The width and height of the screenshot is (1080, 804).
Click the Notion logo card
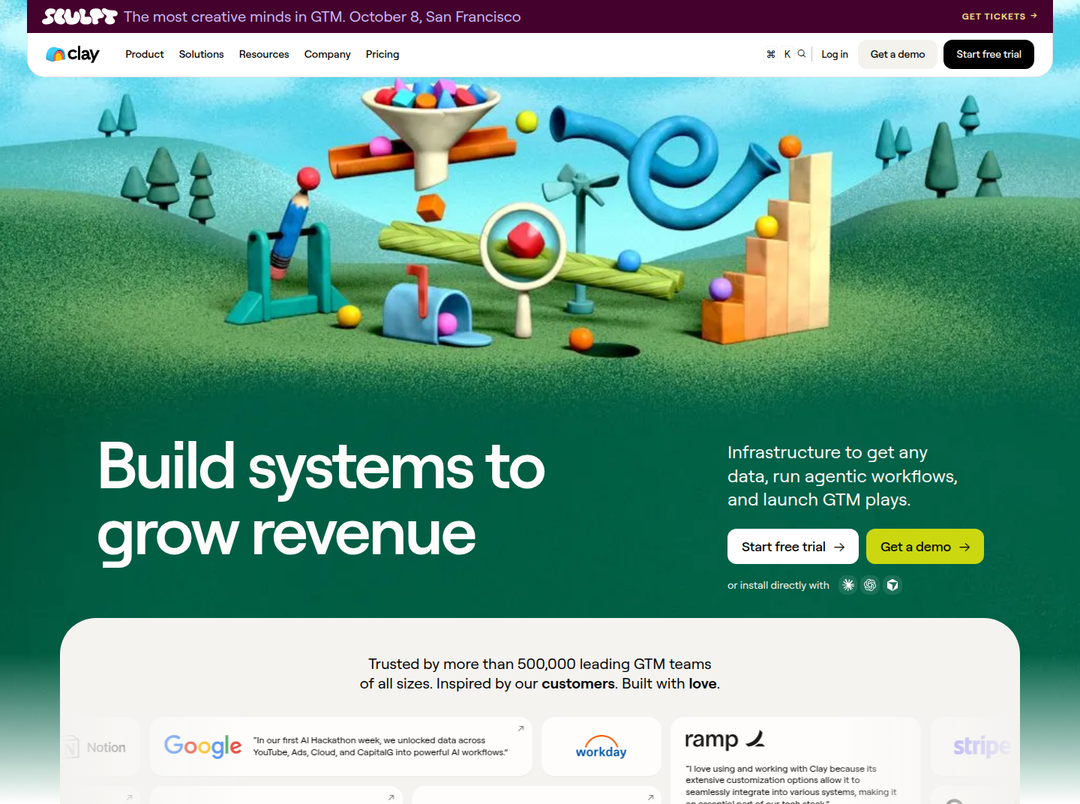click(x=101, y=747)
